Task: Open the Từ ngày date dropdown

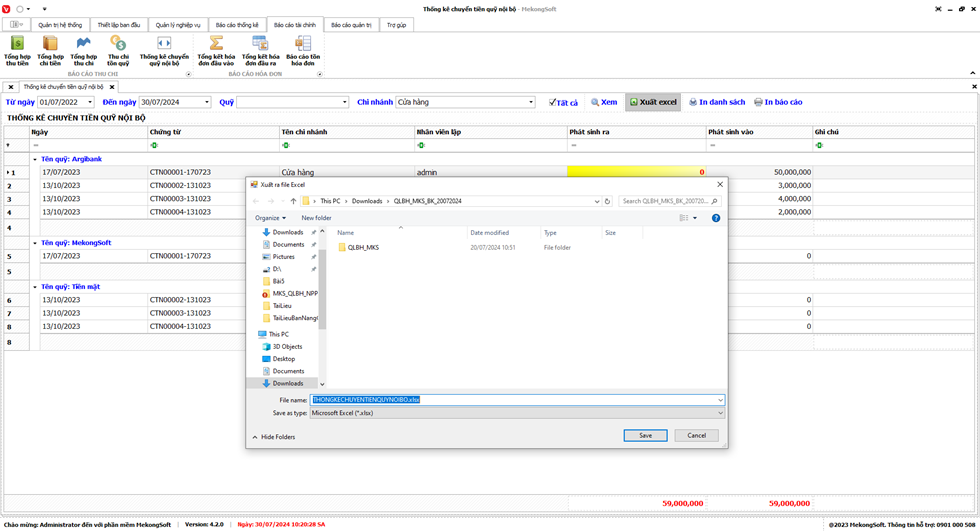Action: coord(90,102)
